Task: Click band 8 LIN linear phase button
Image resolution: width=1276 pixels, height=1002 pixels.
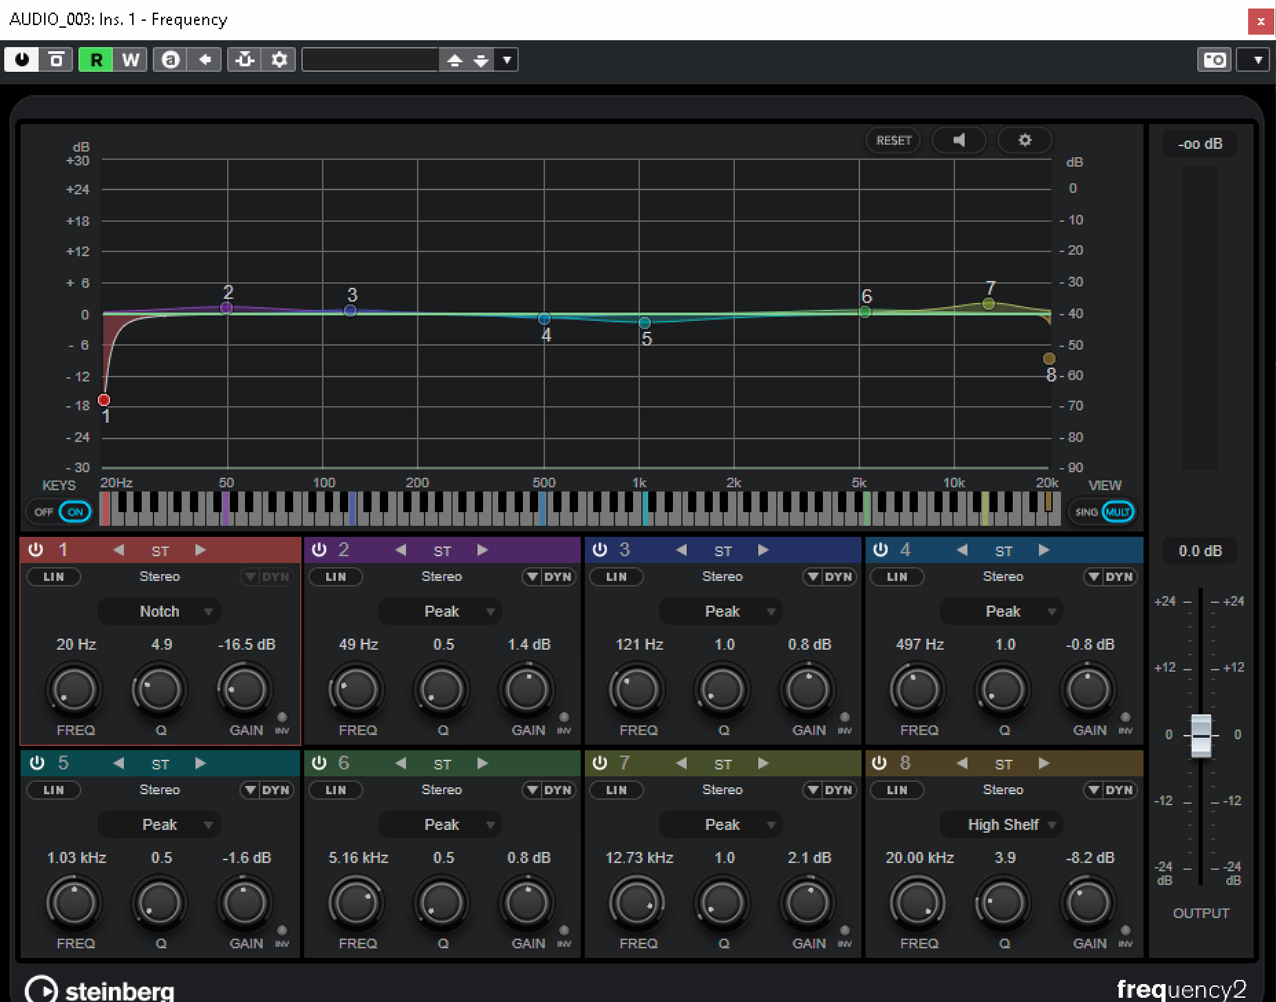Action: coord(897,790)
